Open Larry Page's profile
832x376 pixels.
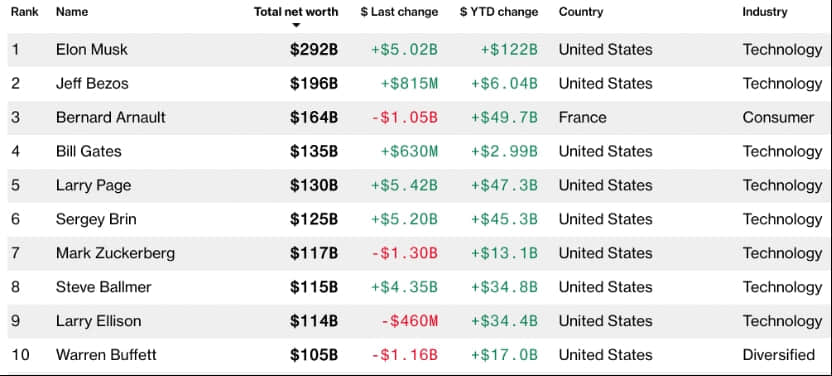(x=93, y=186)
